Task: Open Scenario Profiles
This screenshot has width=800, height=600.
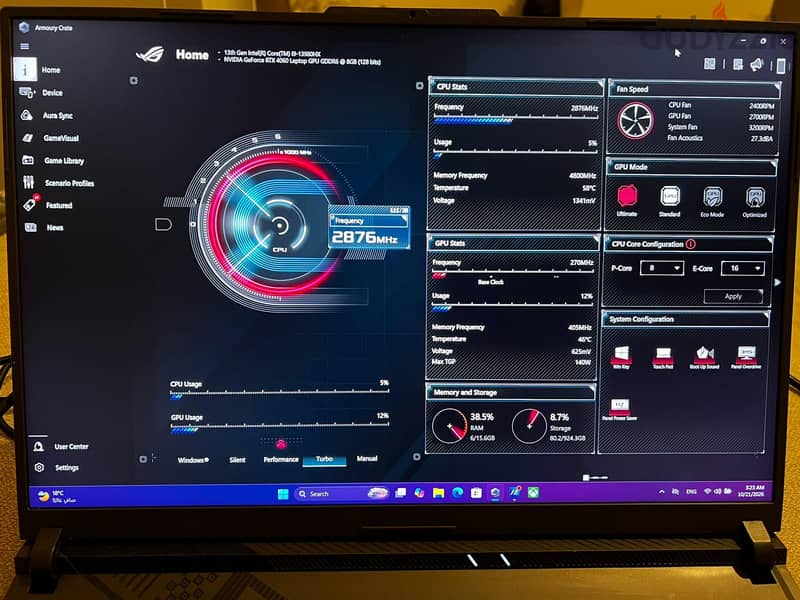Action: point(58,183)
